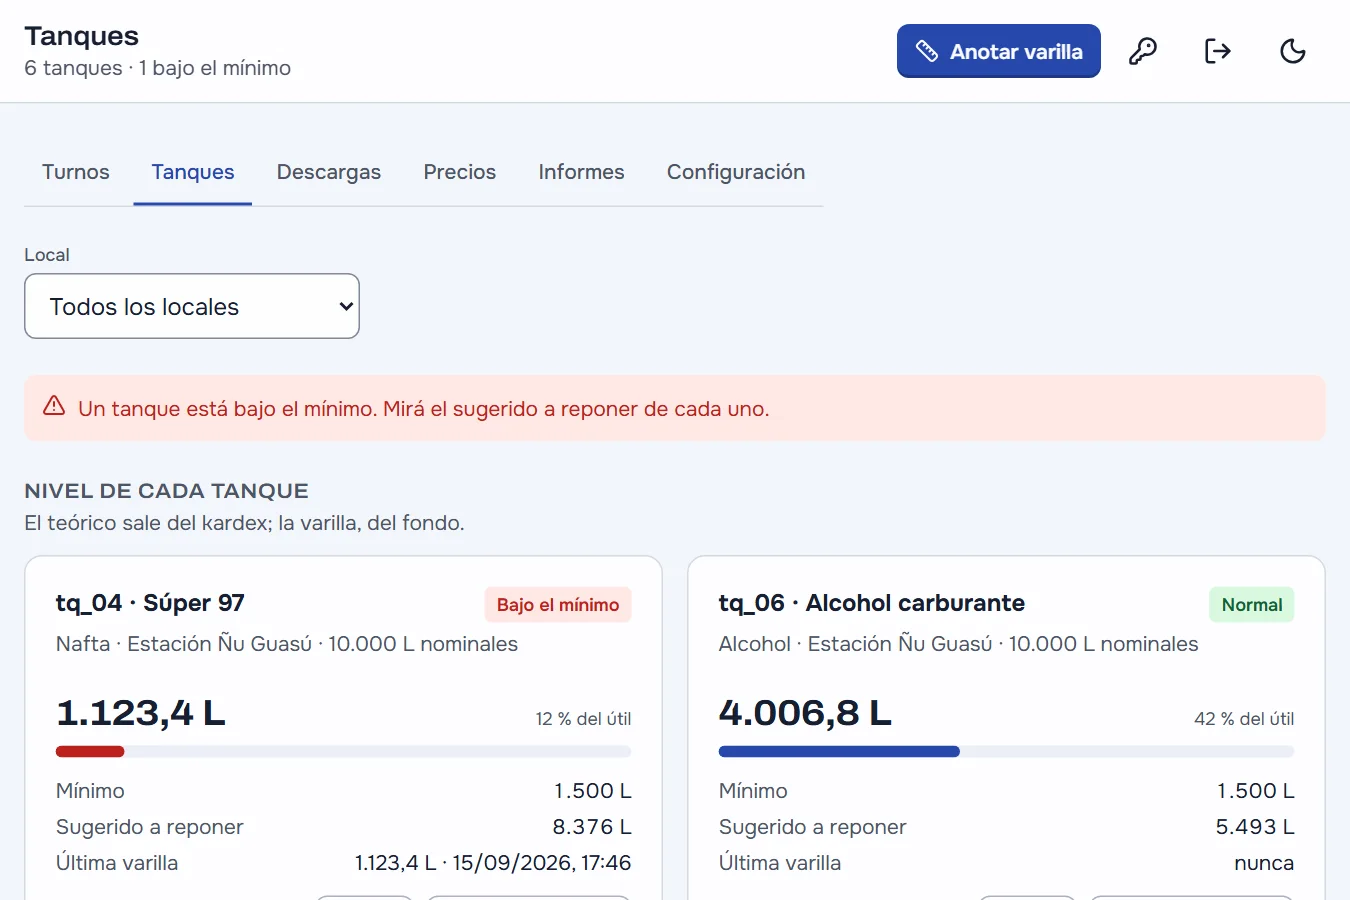
Task: Click the low tank alert banner text
Action: coord(424,409)
